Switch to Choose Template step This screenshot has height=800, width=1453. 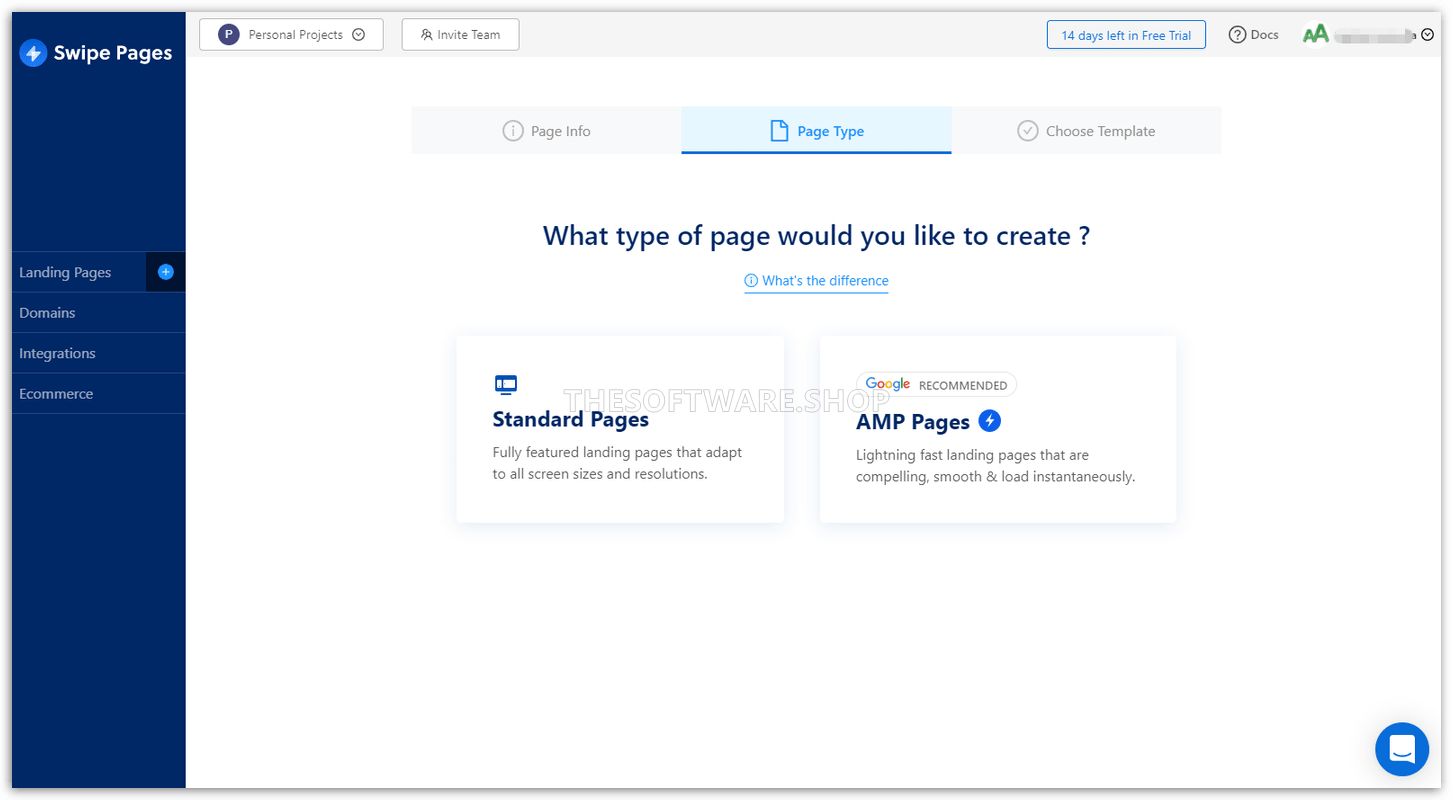point(1086,131)
